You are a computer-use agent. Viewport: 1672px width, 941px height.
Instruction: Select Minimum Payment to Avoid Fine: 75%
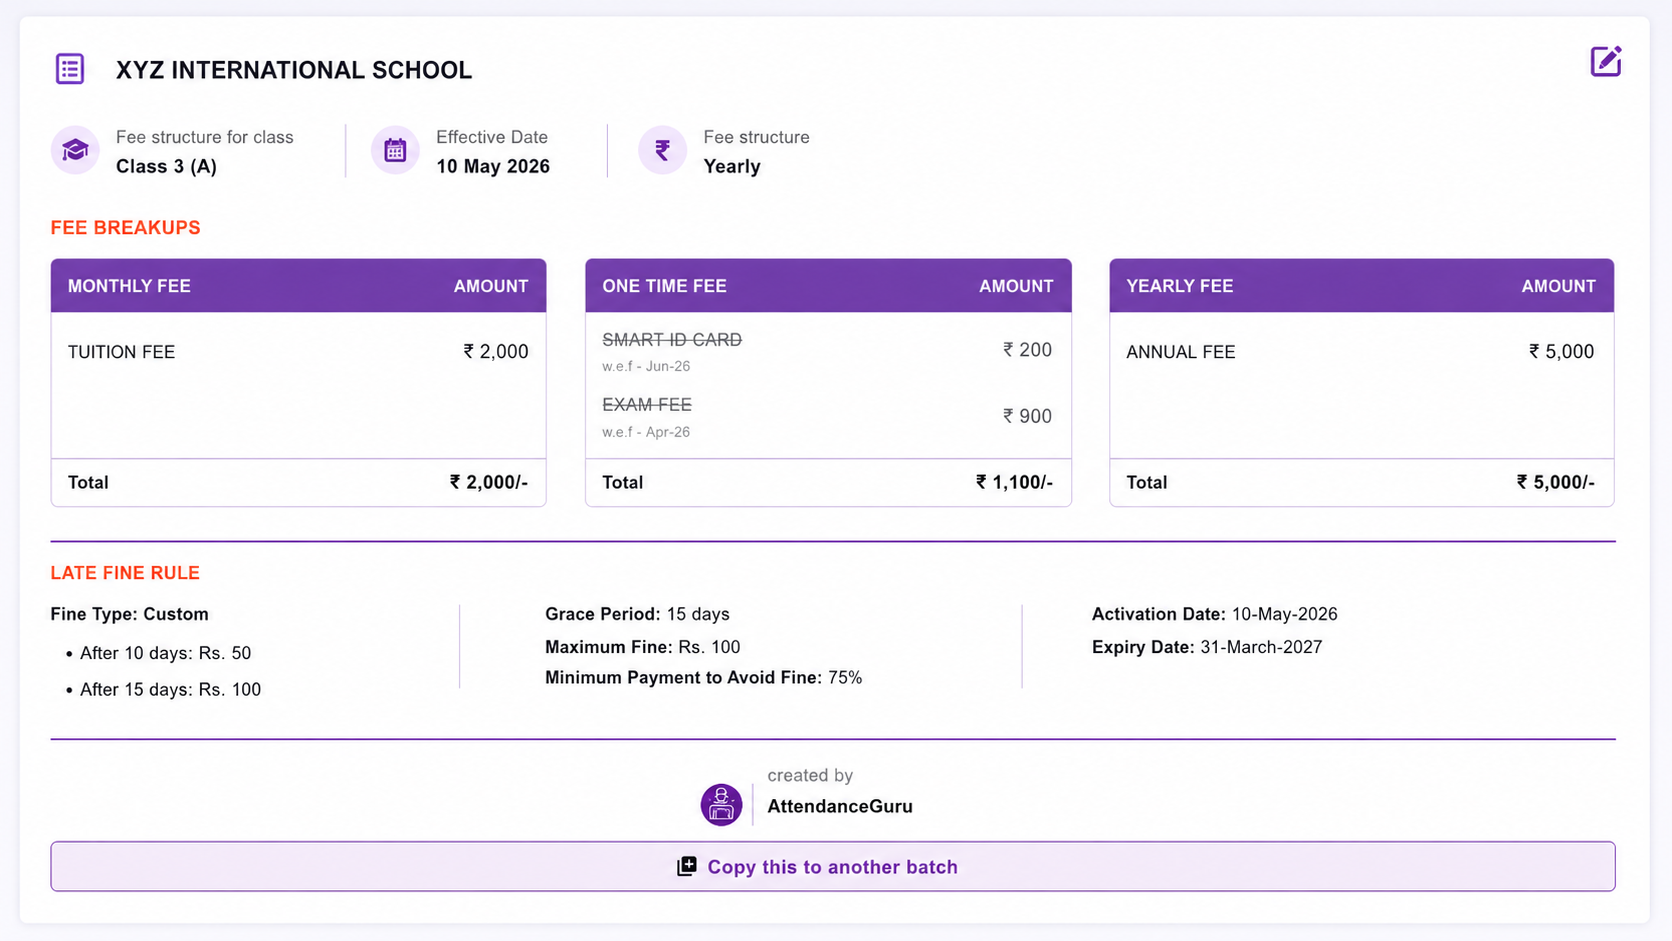tap(703, 678)
